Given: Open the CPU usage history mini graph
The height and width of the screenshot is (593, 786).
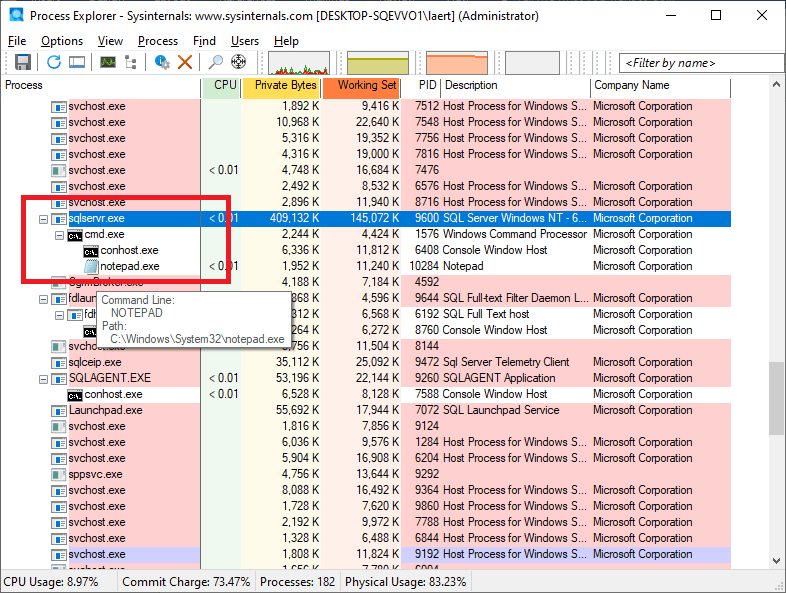Looking at the screenshot, I should (299, 62).
